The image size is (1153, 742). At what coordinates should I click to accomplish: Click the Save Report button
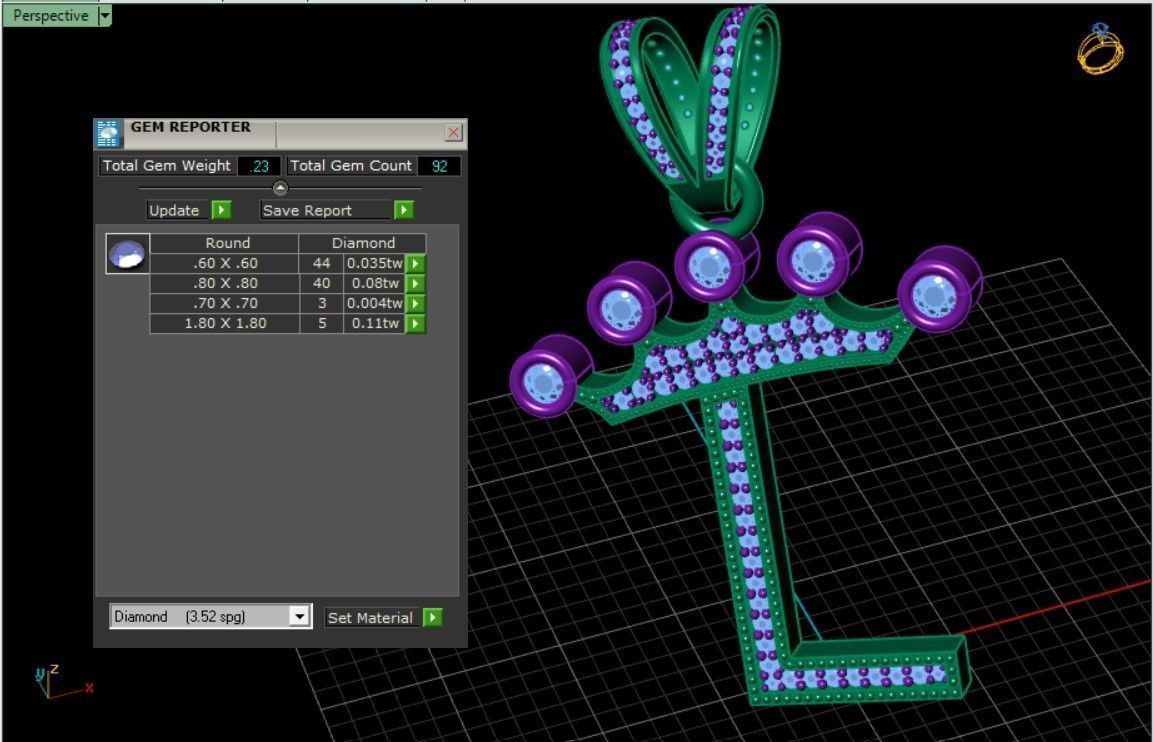pyautogui.click(x=326, y=210)
